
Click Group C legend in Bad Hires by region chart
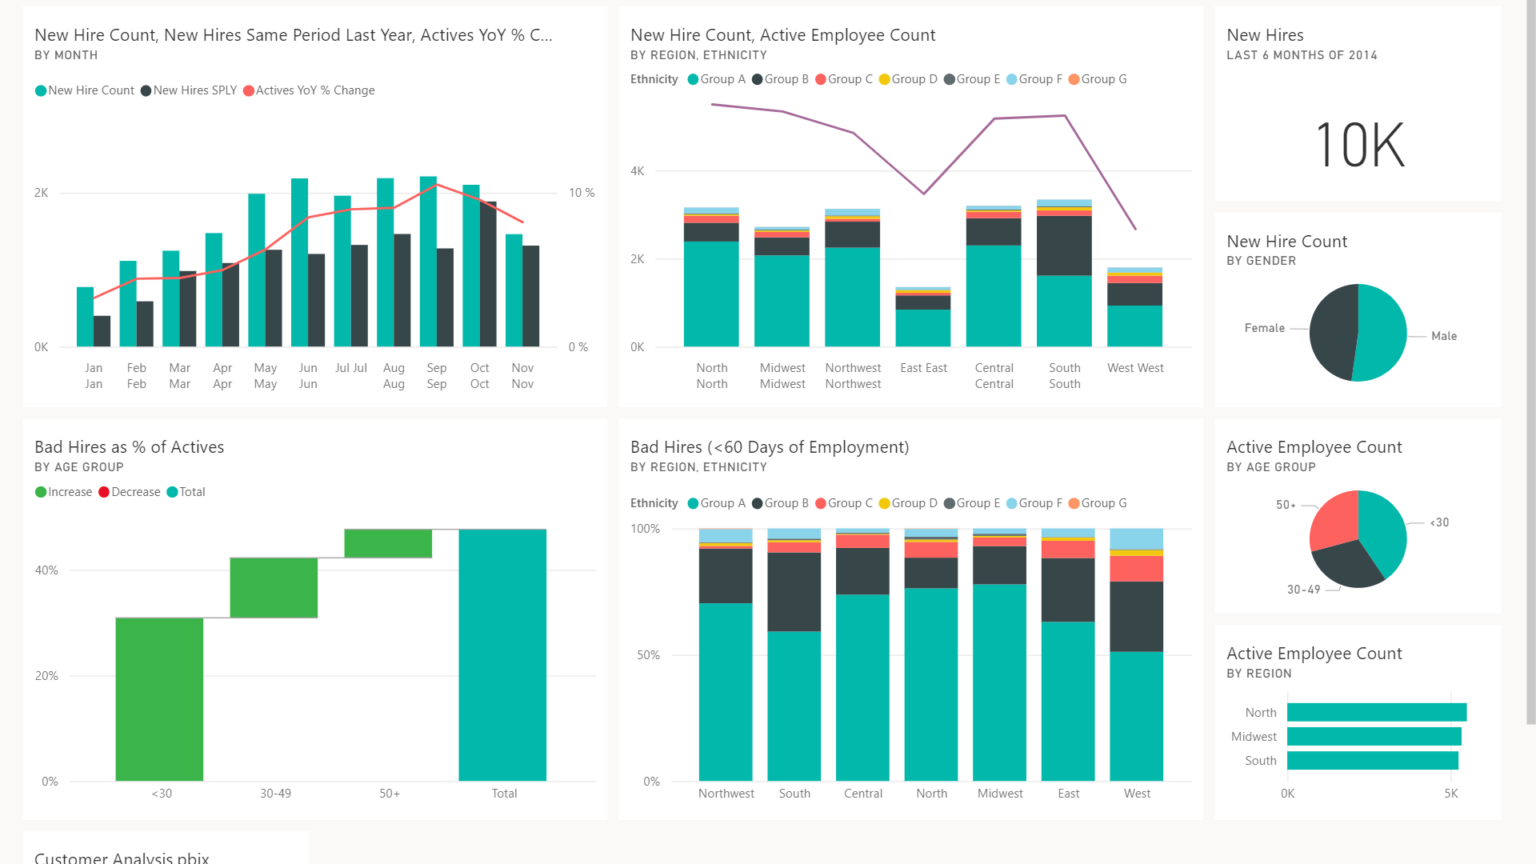844,504
